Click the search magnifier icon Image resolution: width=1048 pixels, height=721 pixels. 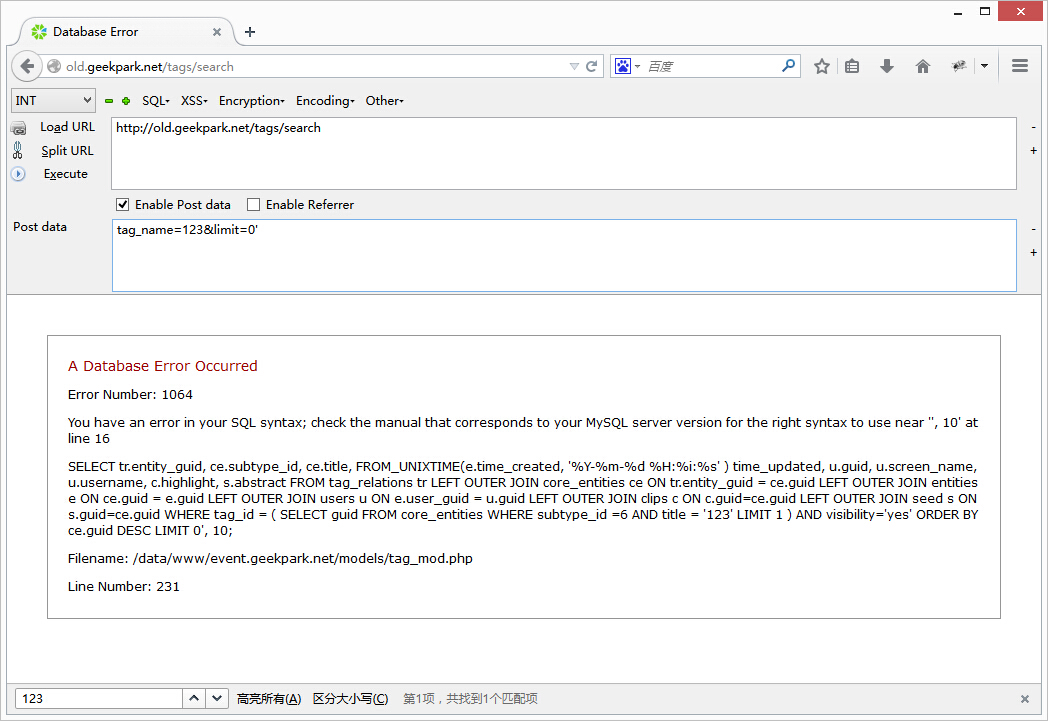[789, 65]
